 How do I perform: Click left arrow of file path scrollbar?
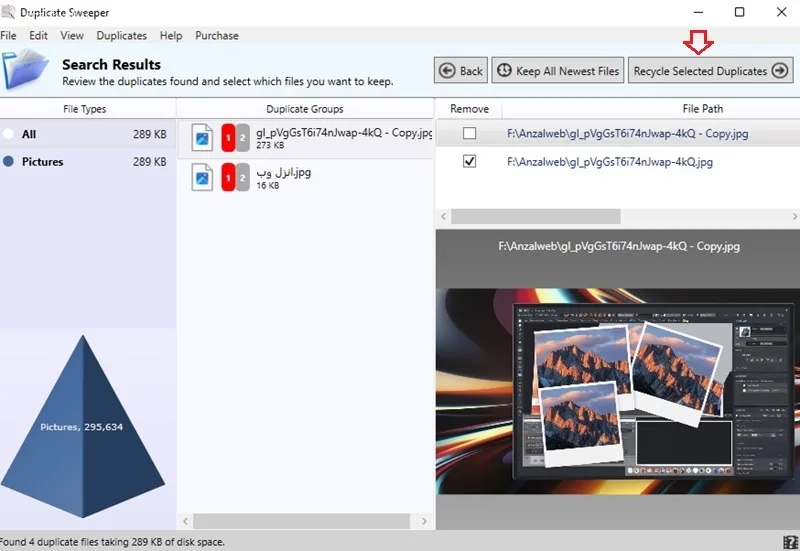click(443, 216)
